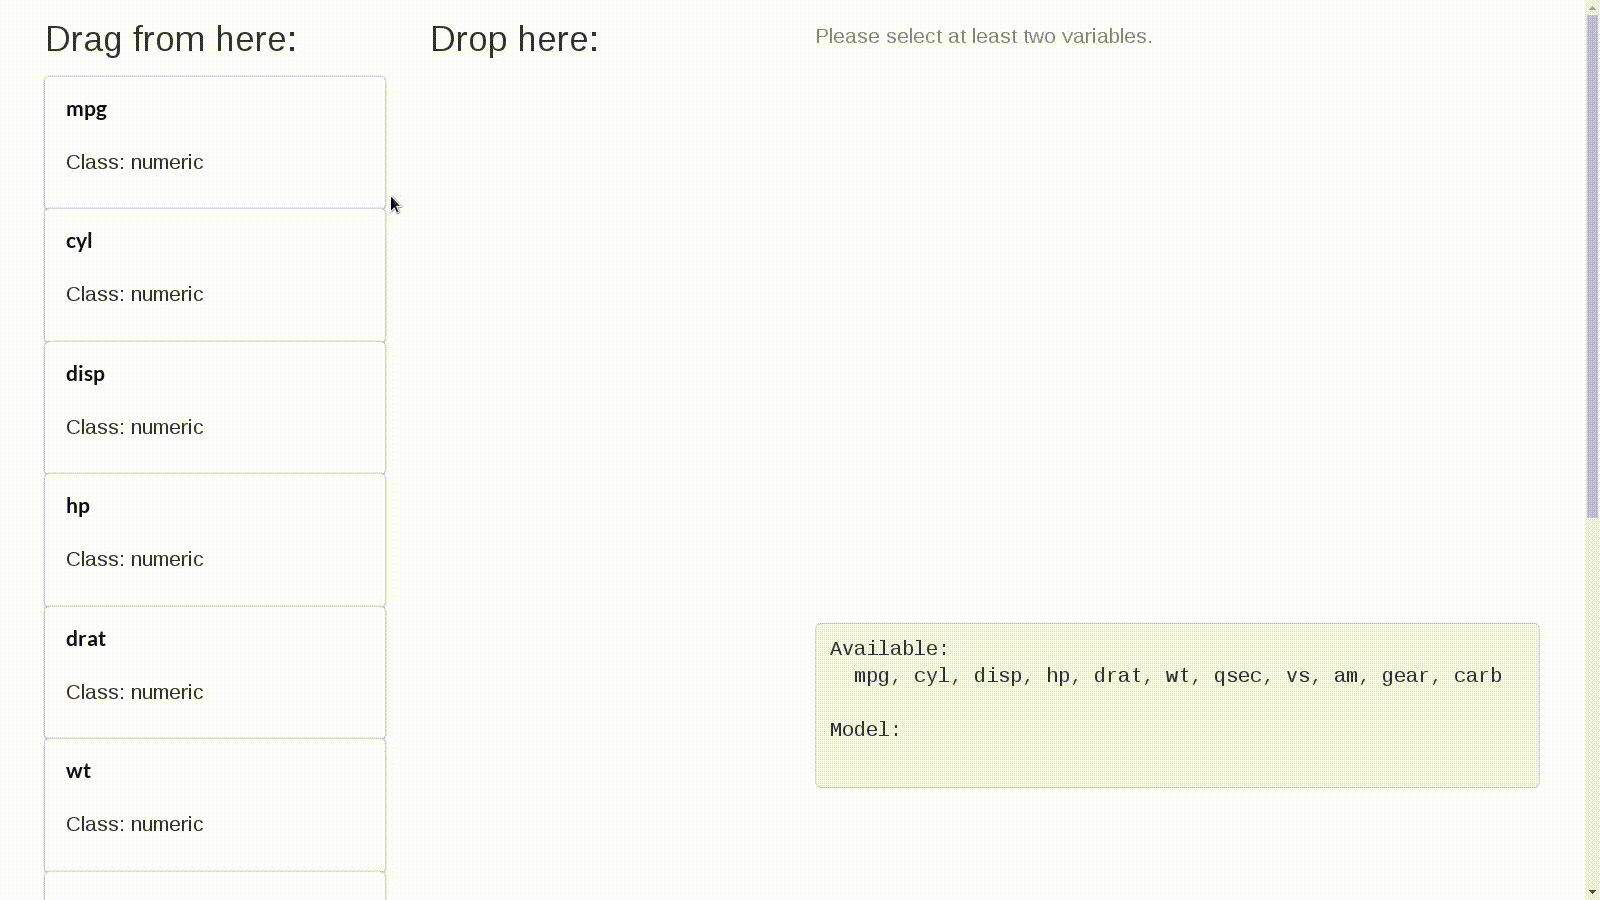
Task: Click 'Class: numeric' under disp
Action: click(135, 427)
